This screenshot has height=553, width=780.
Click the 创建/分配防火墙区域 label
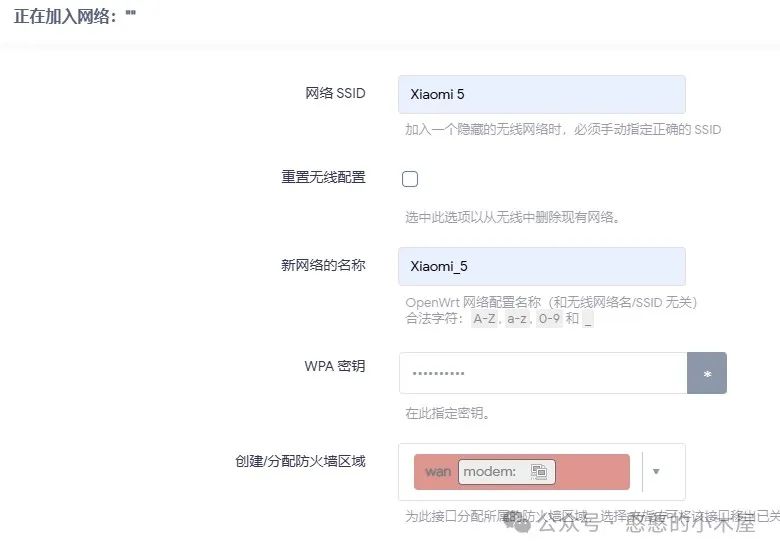click(x=300, y=461)
